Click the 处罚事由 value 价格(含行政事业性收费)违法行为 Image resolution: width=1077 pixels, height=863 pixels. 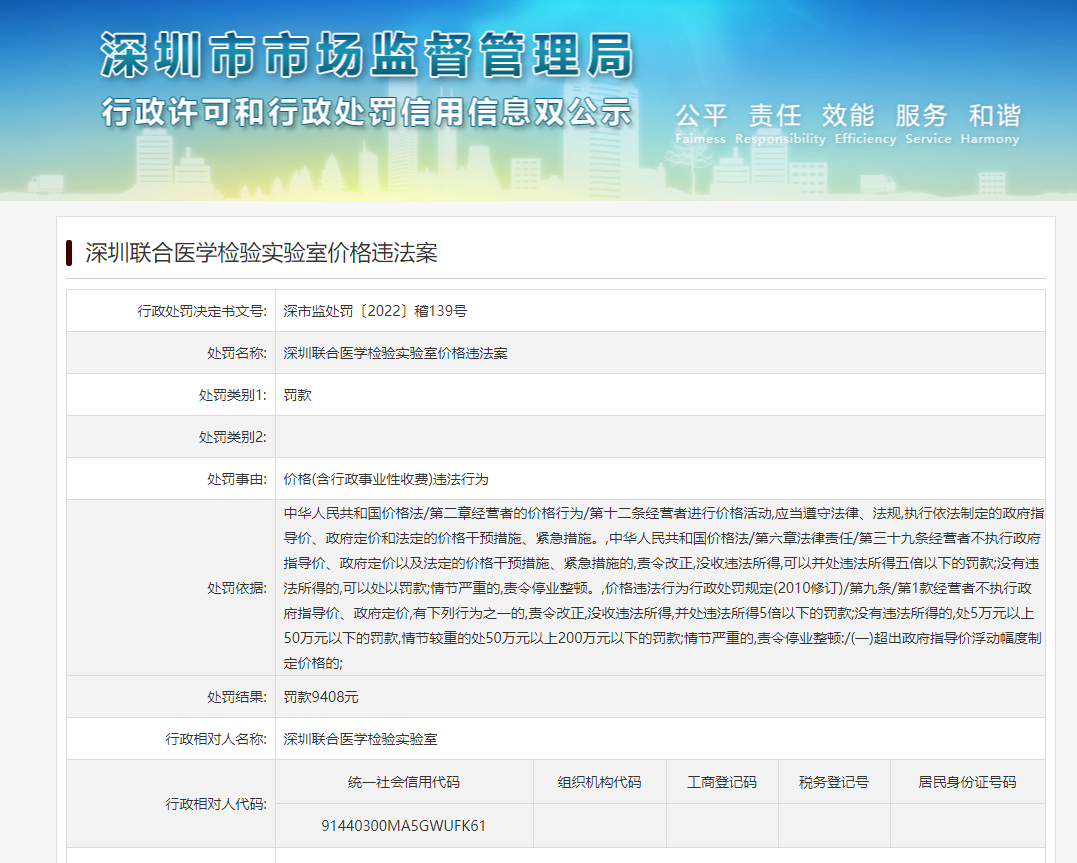386,479
